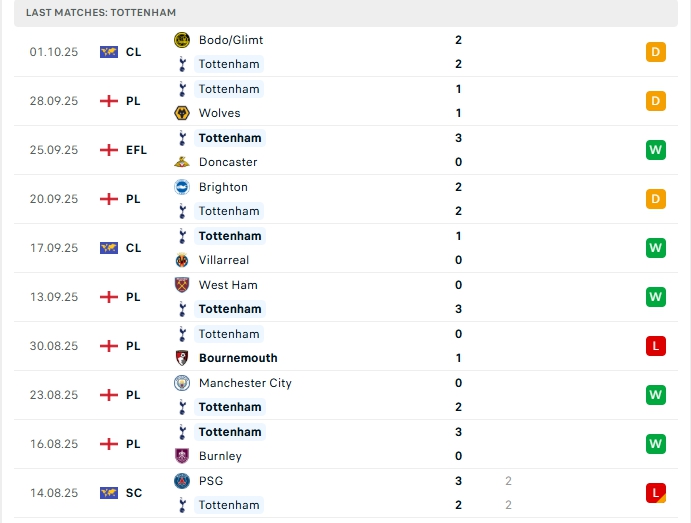This screenshot has width=691, height=523.
Task: Click the West Ham club crest
Action: 182,285
